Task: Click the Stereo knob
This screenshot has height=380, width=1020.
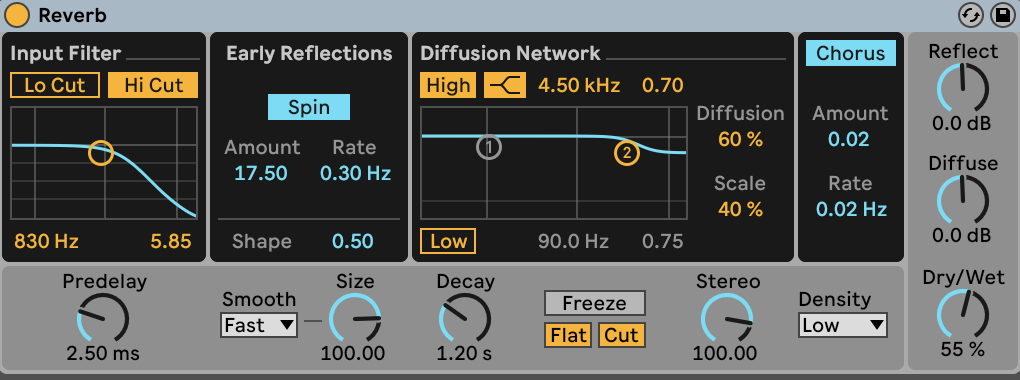Action: pos(727,319)
